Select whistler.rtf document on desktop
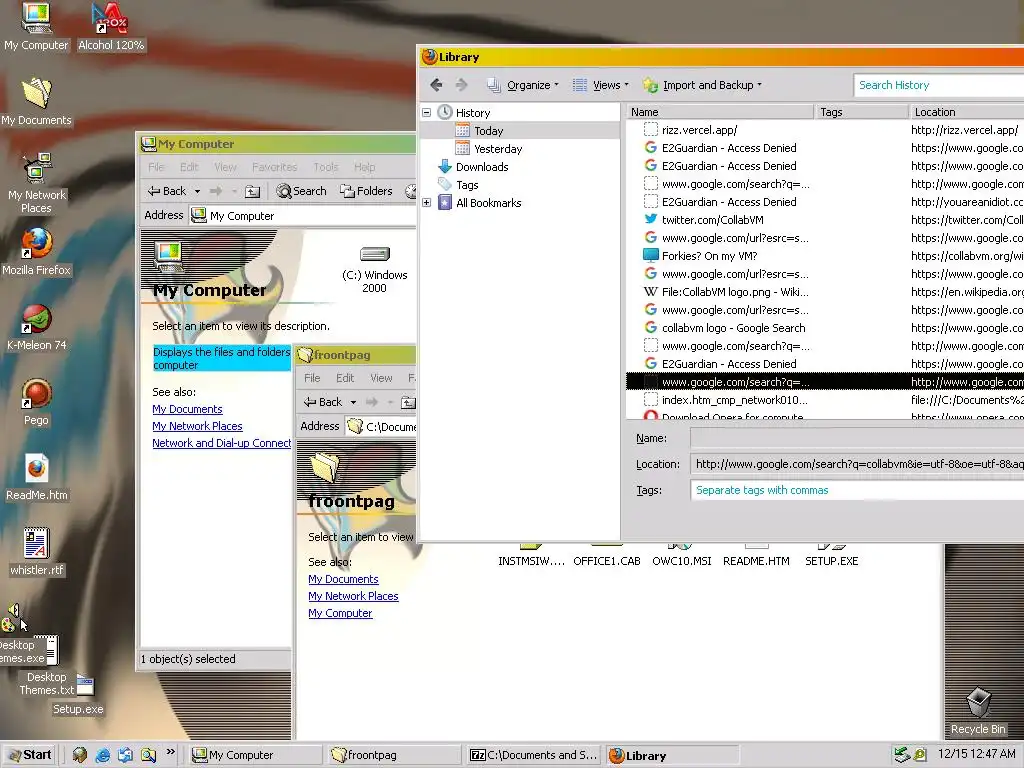This screenshot has height=768, width=1024. click(x=37, y=552)
